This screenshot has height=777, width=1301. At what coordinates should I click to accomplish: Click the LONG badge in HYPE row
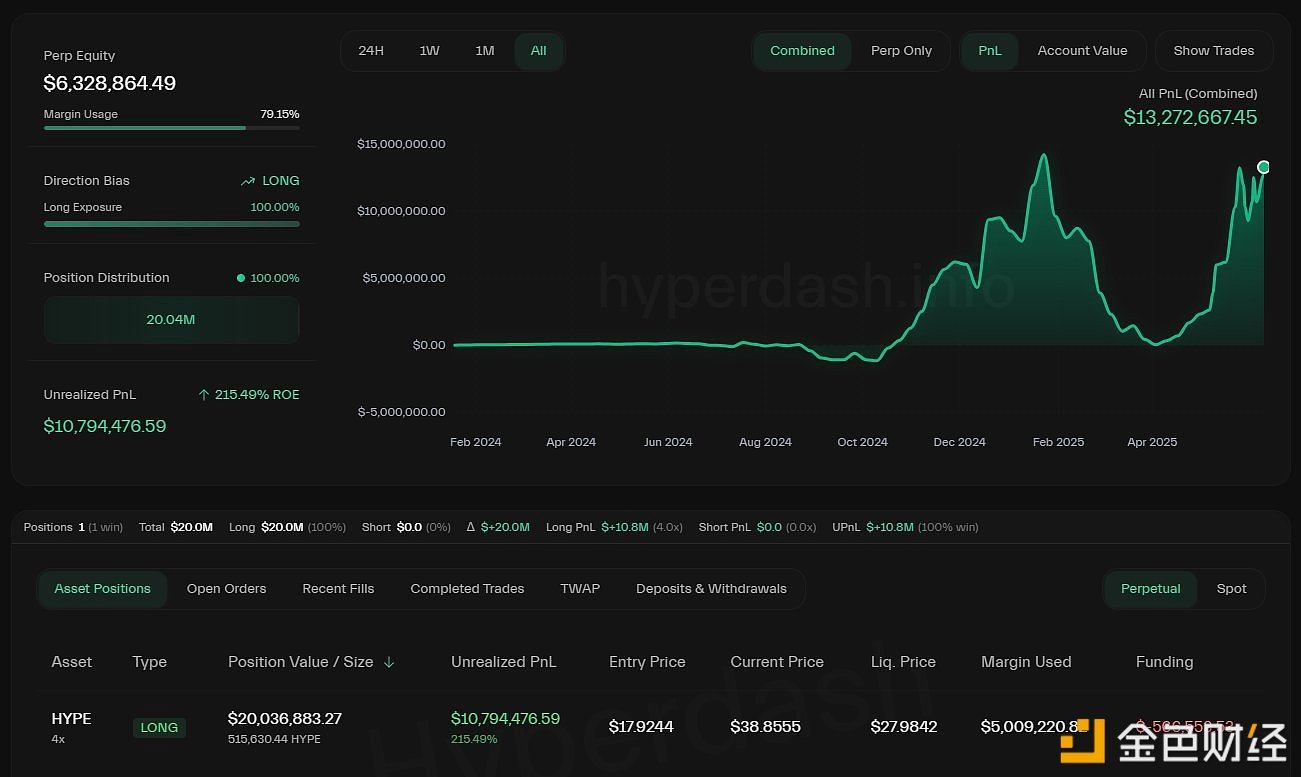click(x=159, y=728)
